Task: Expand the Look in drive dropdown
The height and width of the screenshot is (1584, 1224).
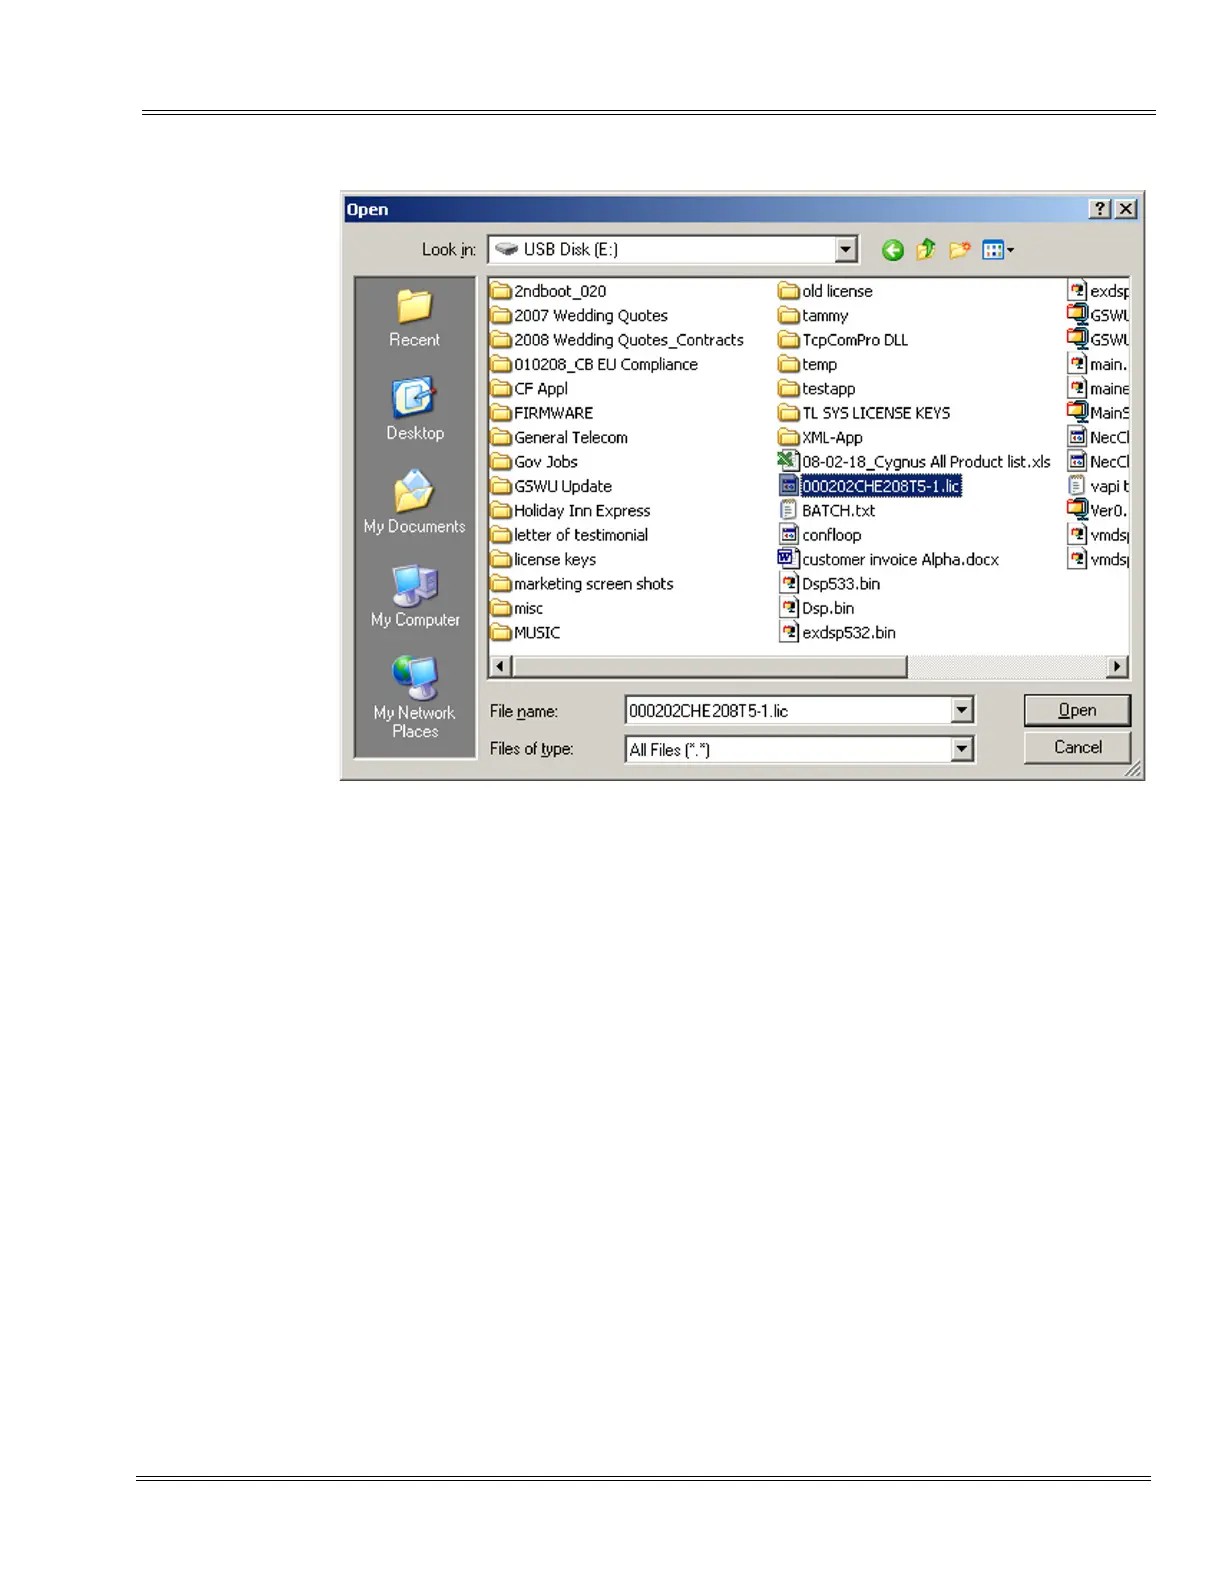Action: (x=846, y=249)
